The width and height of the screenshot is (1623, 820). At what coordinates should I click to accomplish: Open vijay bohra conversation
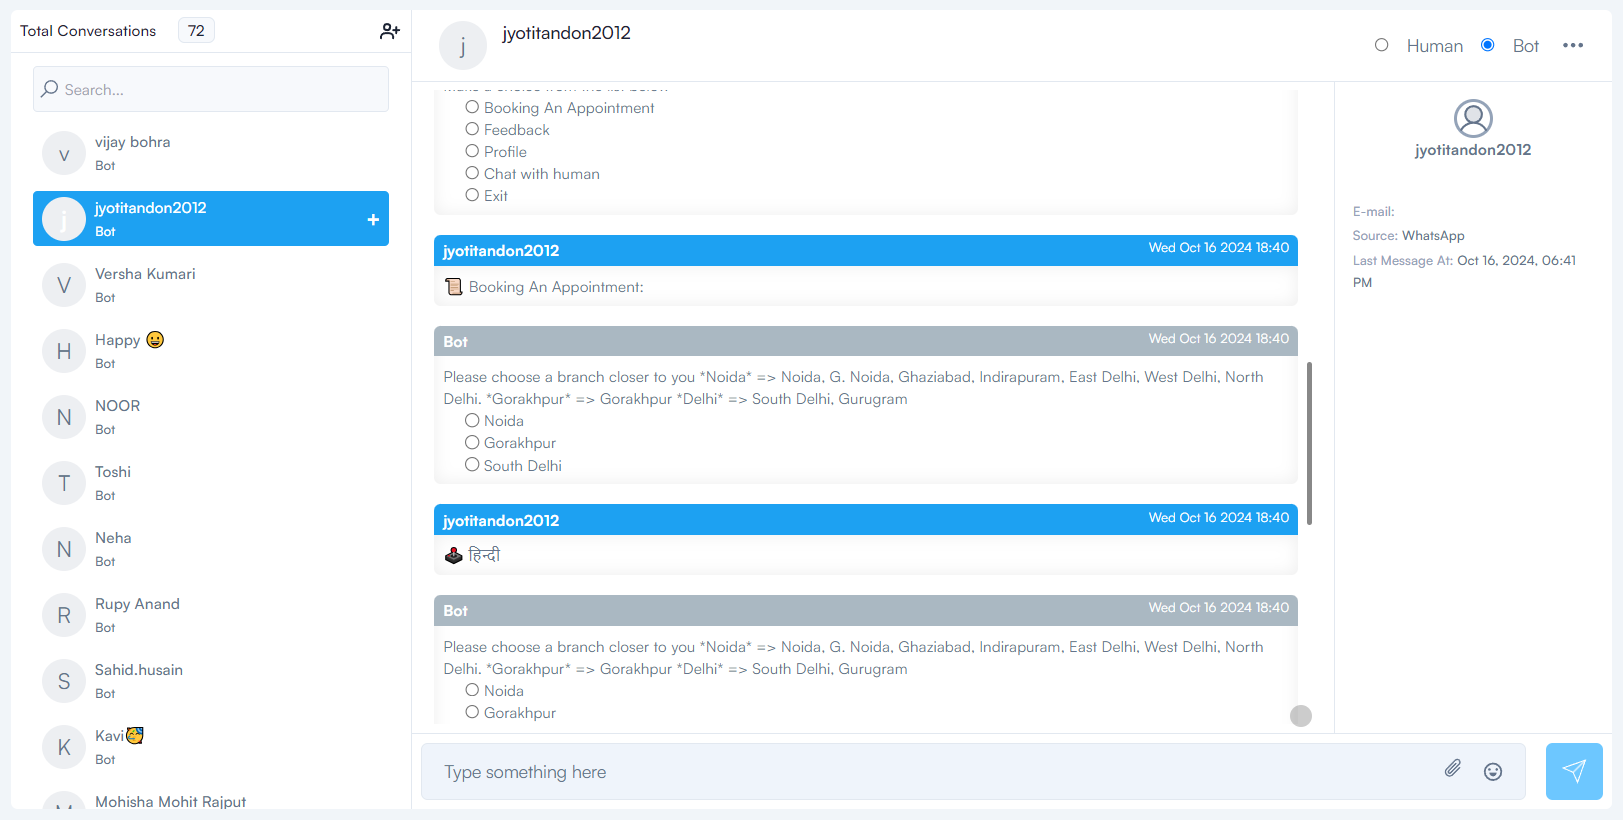211,153
